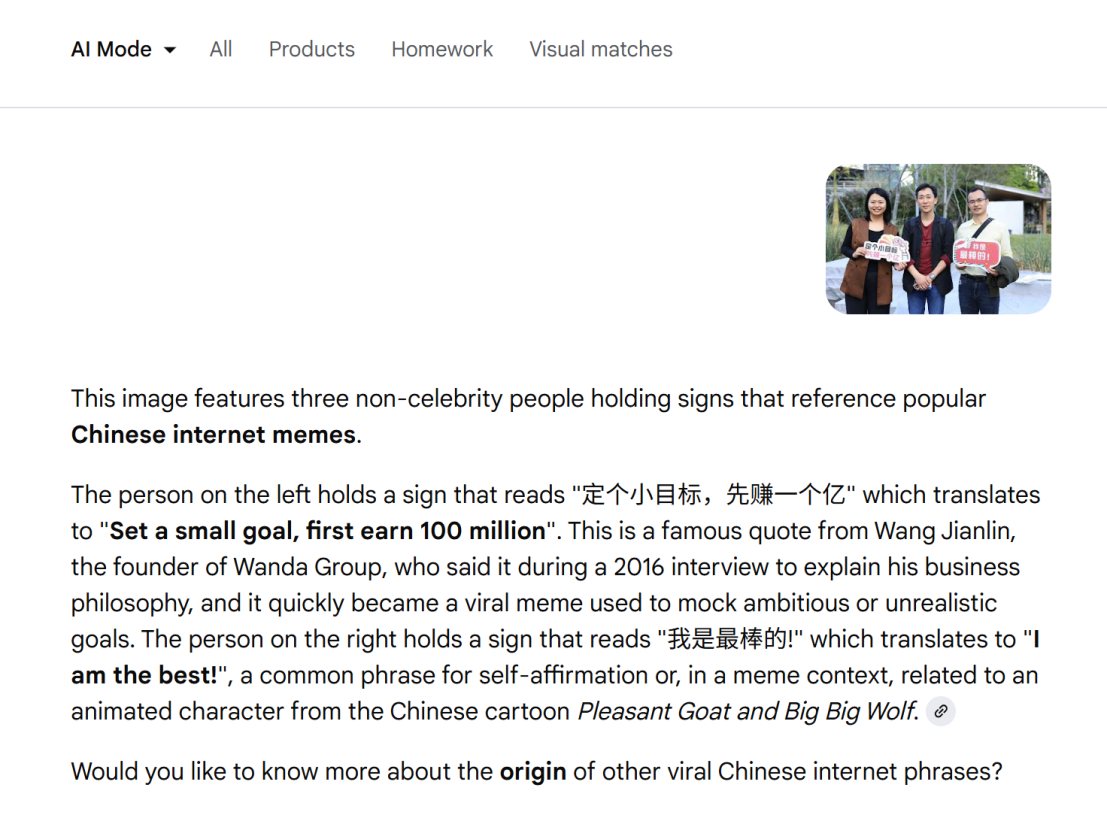The image size is (1107, 816).
Task: Click the Chinese text "定个小目标，先赚一个亿"
Action: tap(713, 495)
